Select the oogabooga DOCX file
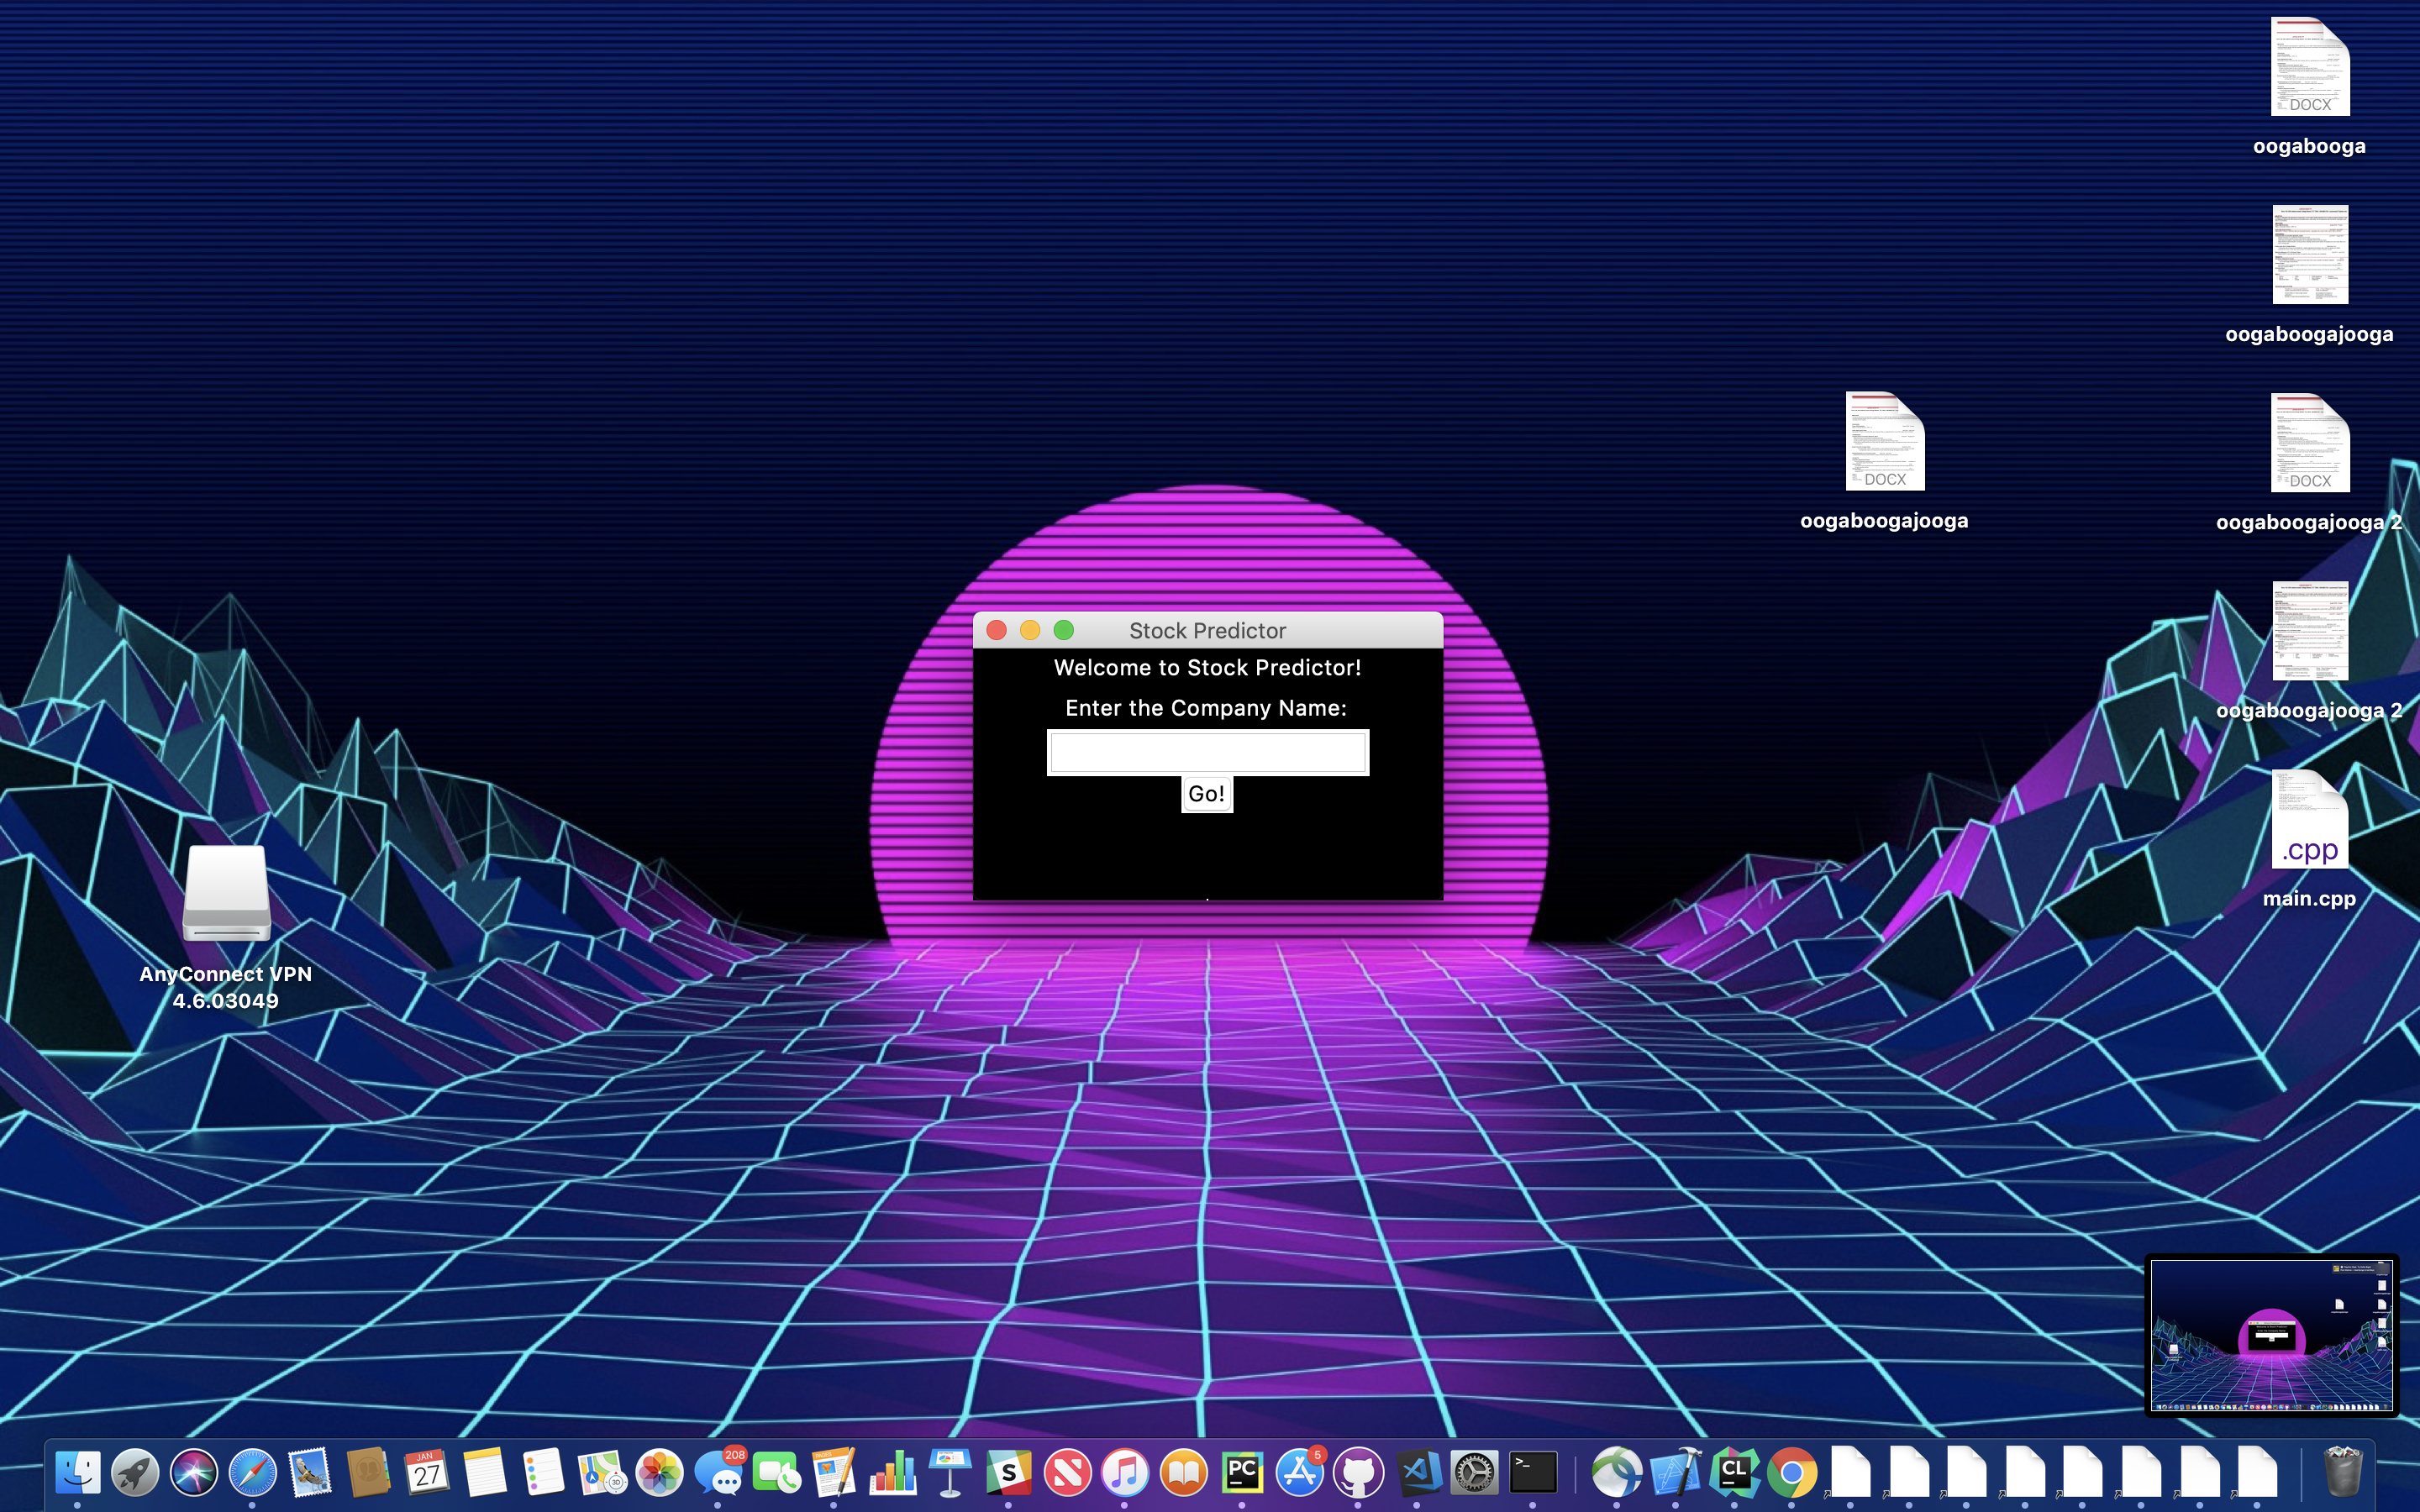Image resolution: width=2420 pixels, height=1512 pixels. pos(2309,68)
